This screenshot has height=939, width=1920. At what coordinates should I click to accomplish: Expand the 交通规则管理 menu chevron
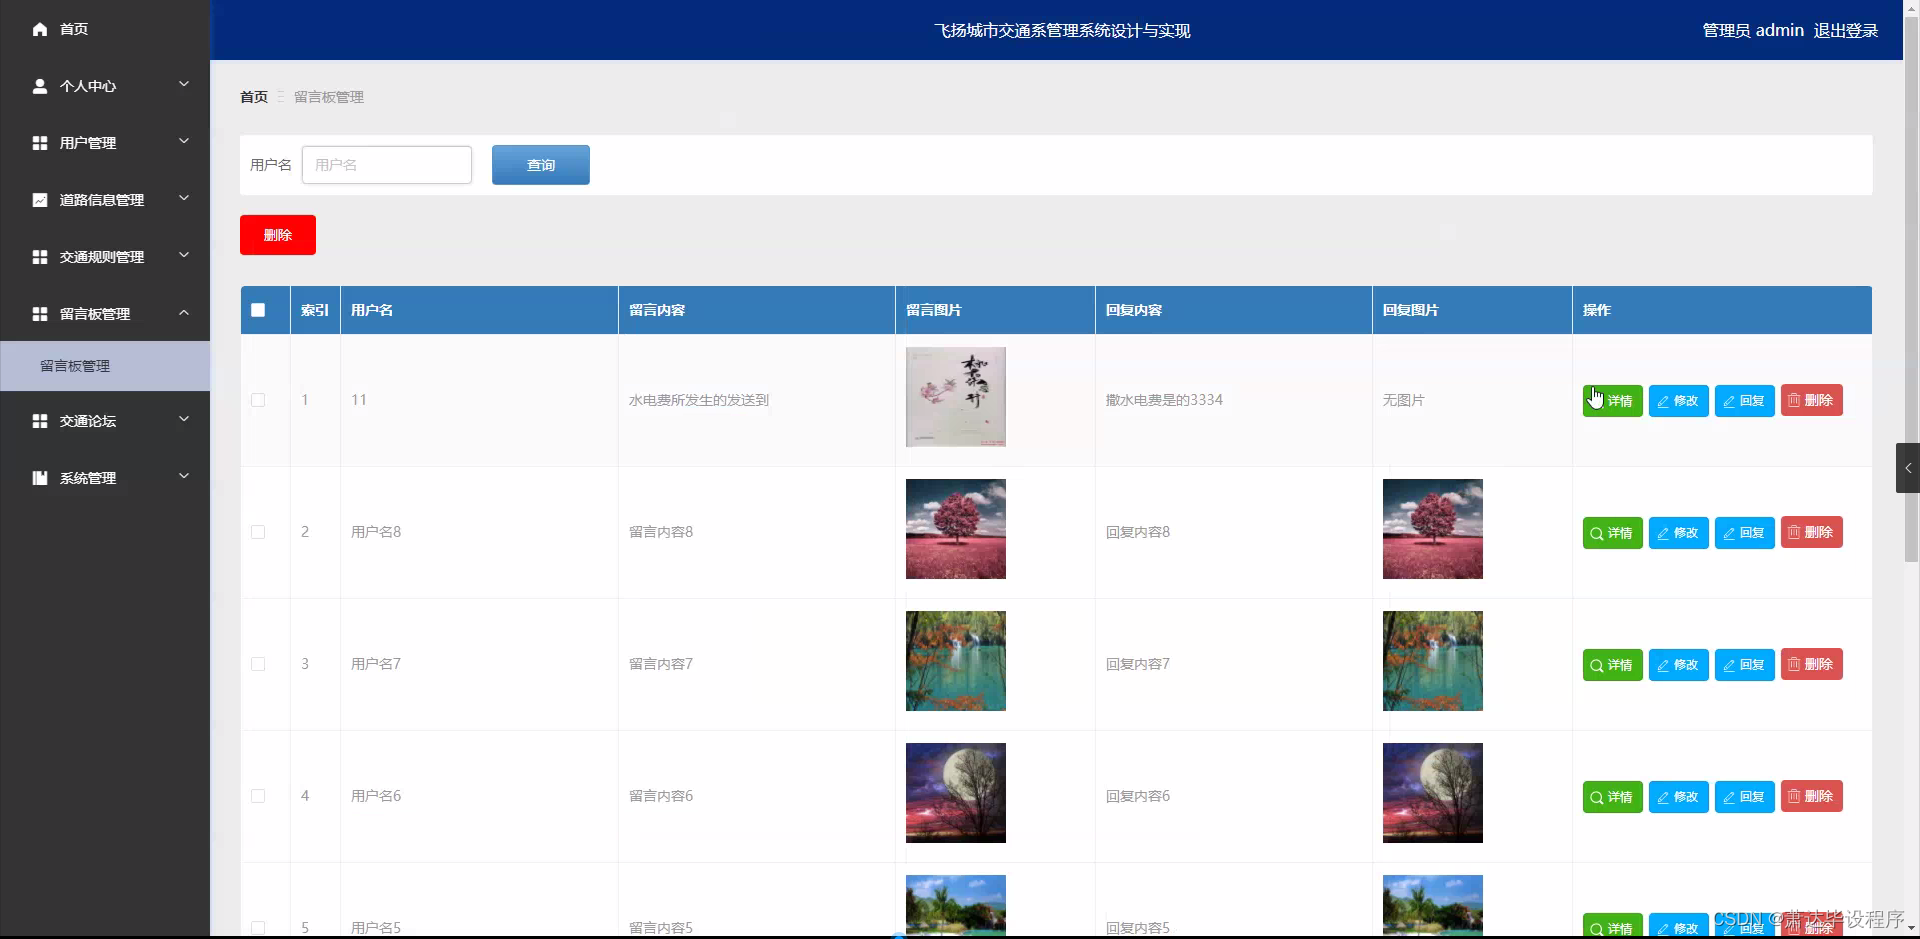[184, 255]
